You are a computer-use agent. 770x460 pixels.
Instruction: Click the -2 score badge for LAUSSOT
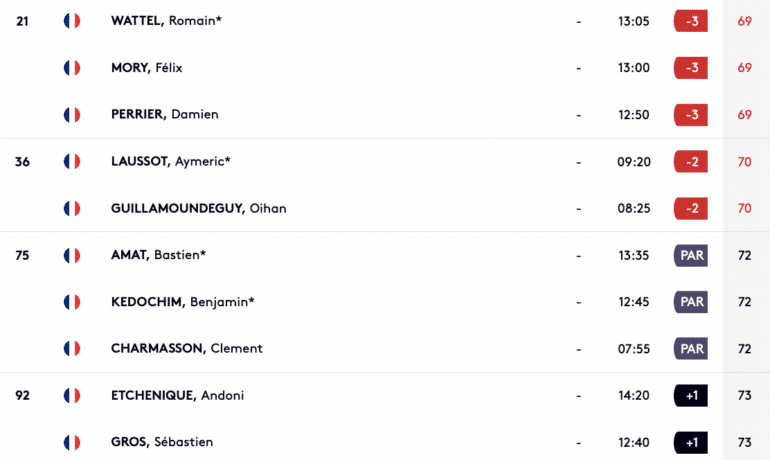click(x=691, y=162)
